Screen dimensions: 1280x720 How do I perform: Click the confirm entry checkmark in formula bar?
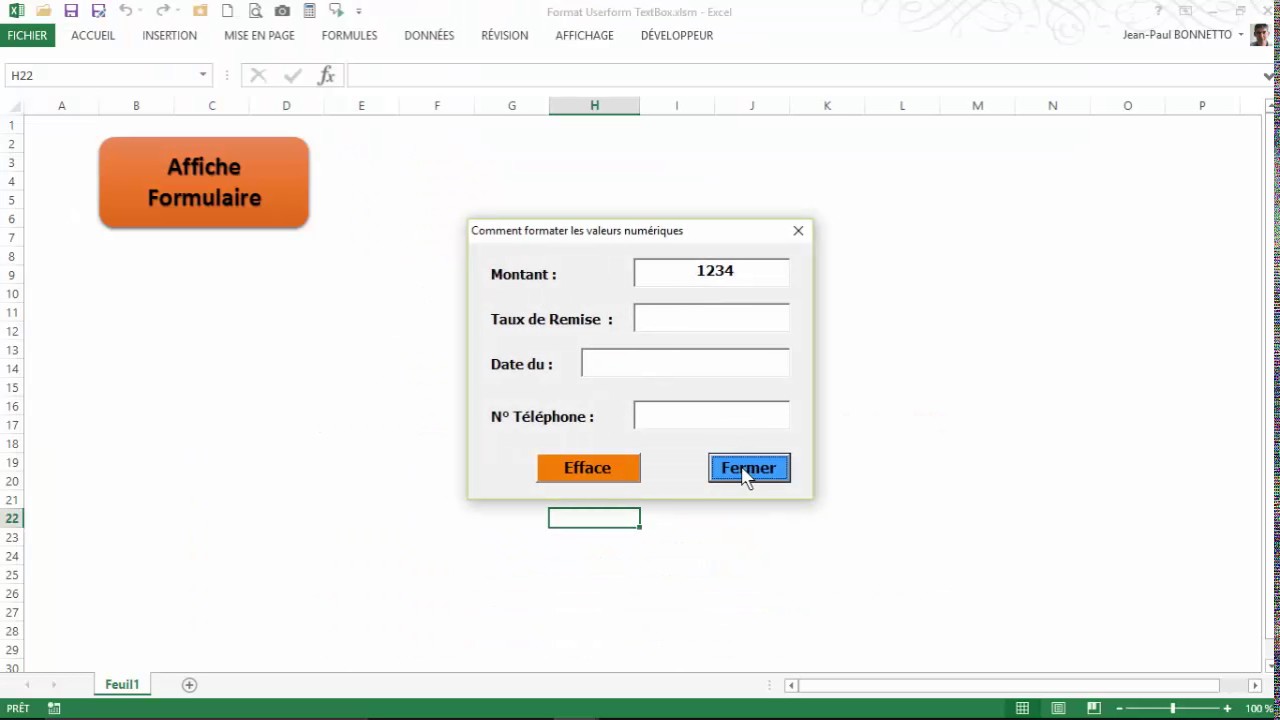292,75
